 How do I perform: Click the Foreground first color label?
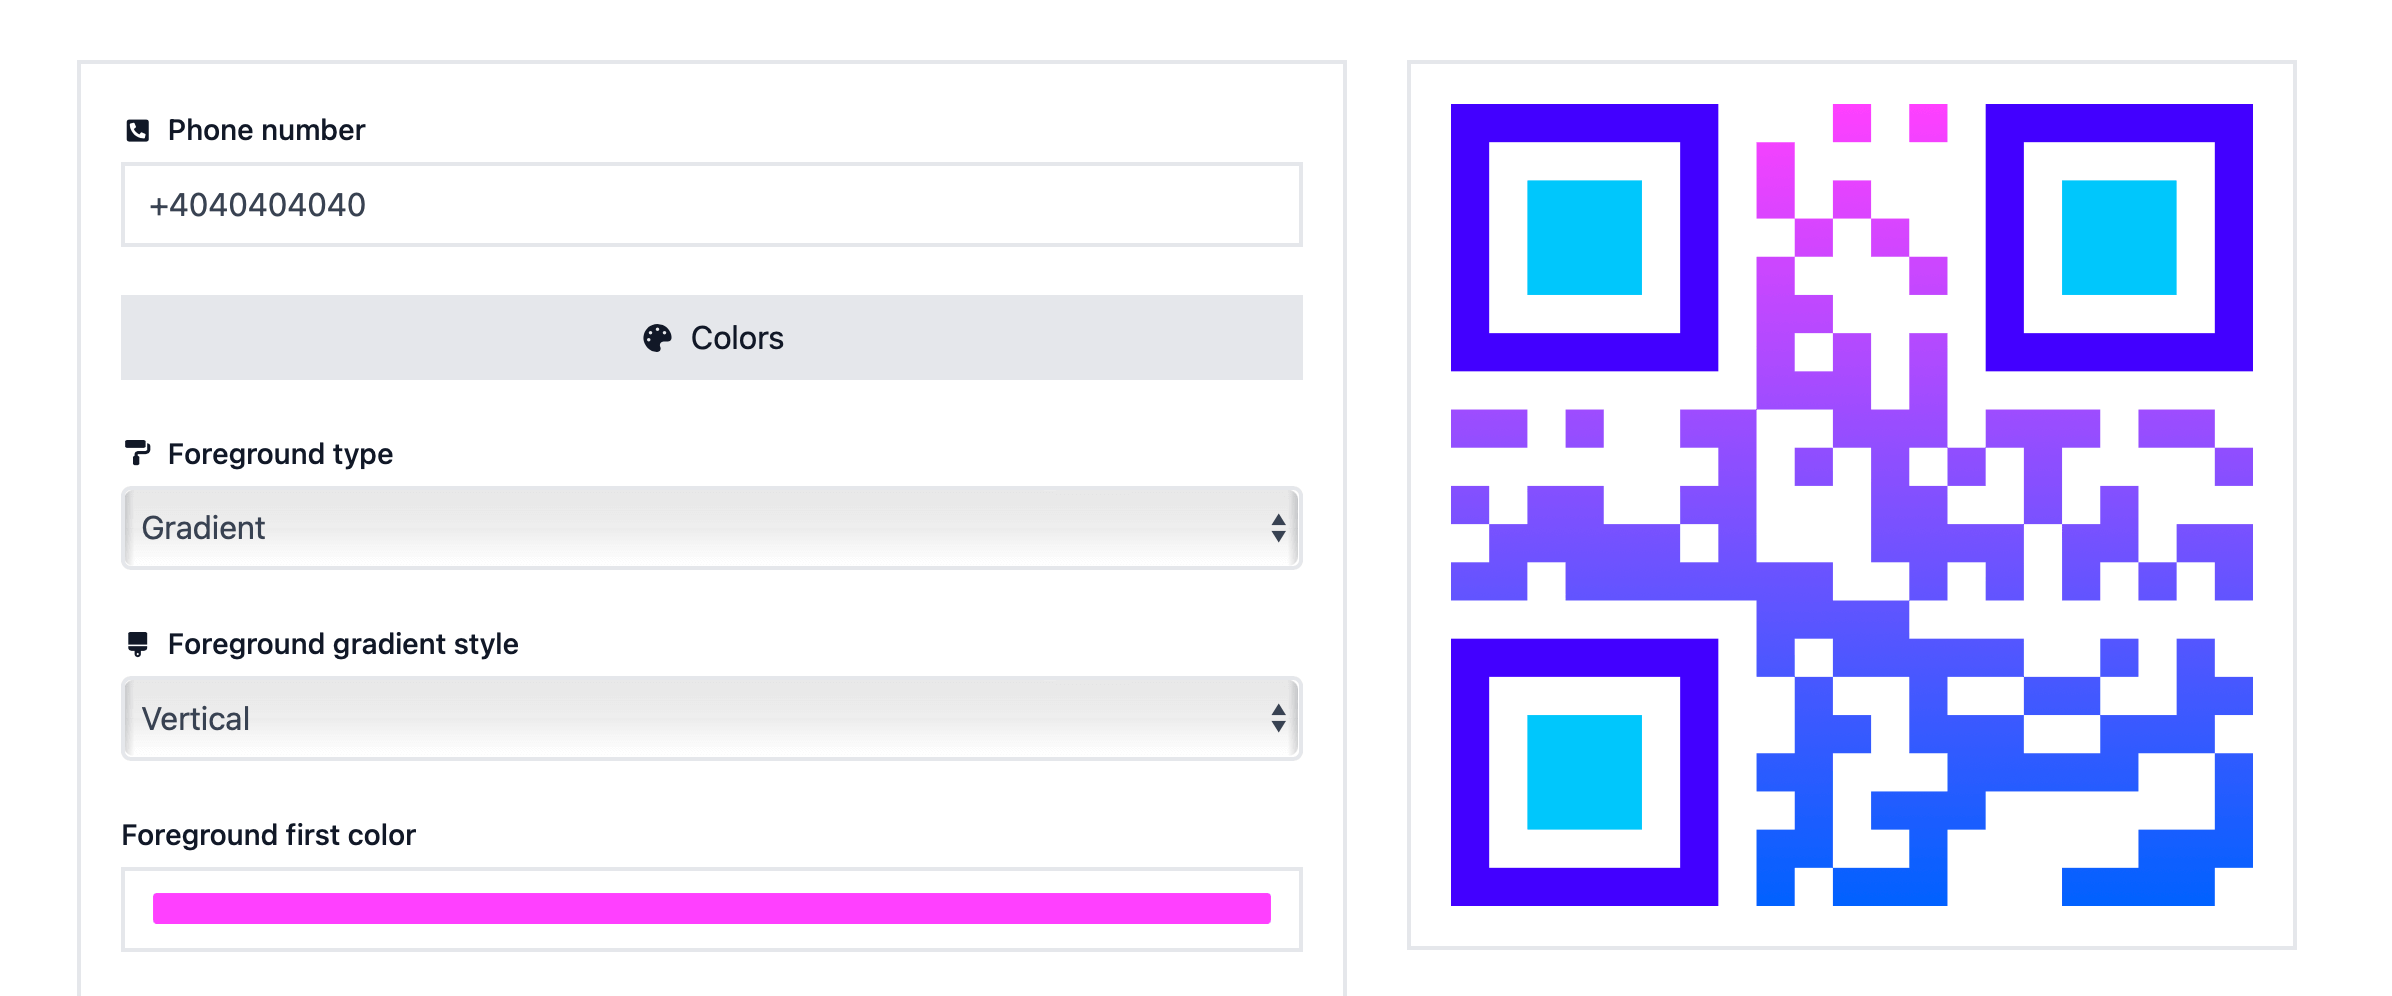pos(267,835)
